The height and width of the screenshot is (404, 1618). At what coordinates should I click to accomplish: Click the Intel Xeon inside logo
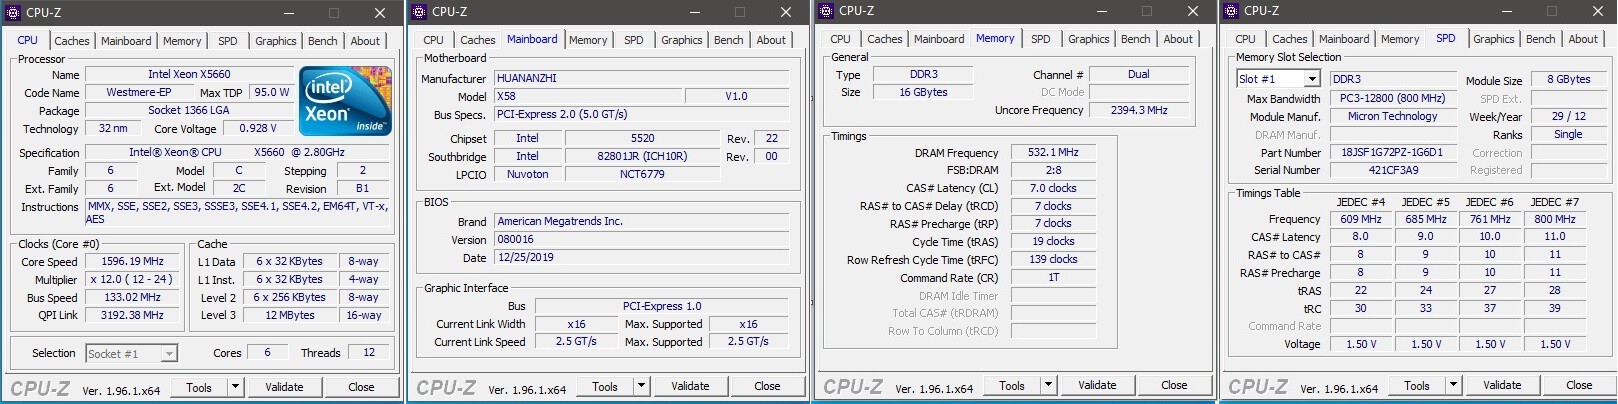[x=345, y=101]
